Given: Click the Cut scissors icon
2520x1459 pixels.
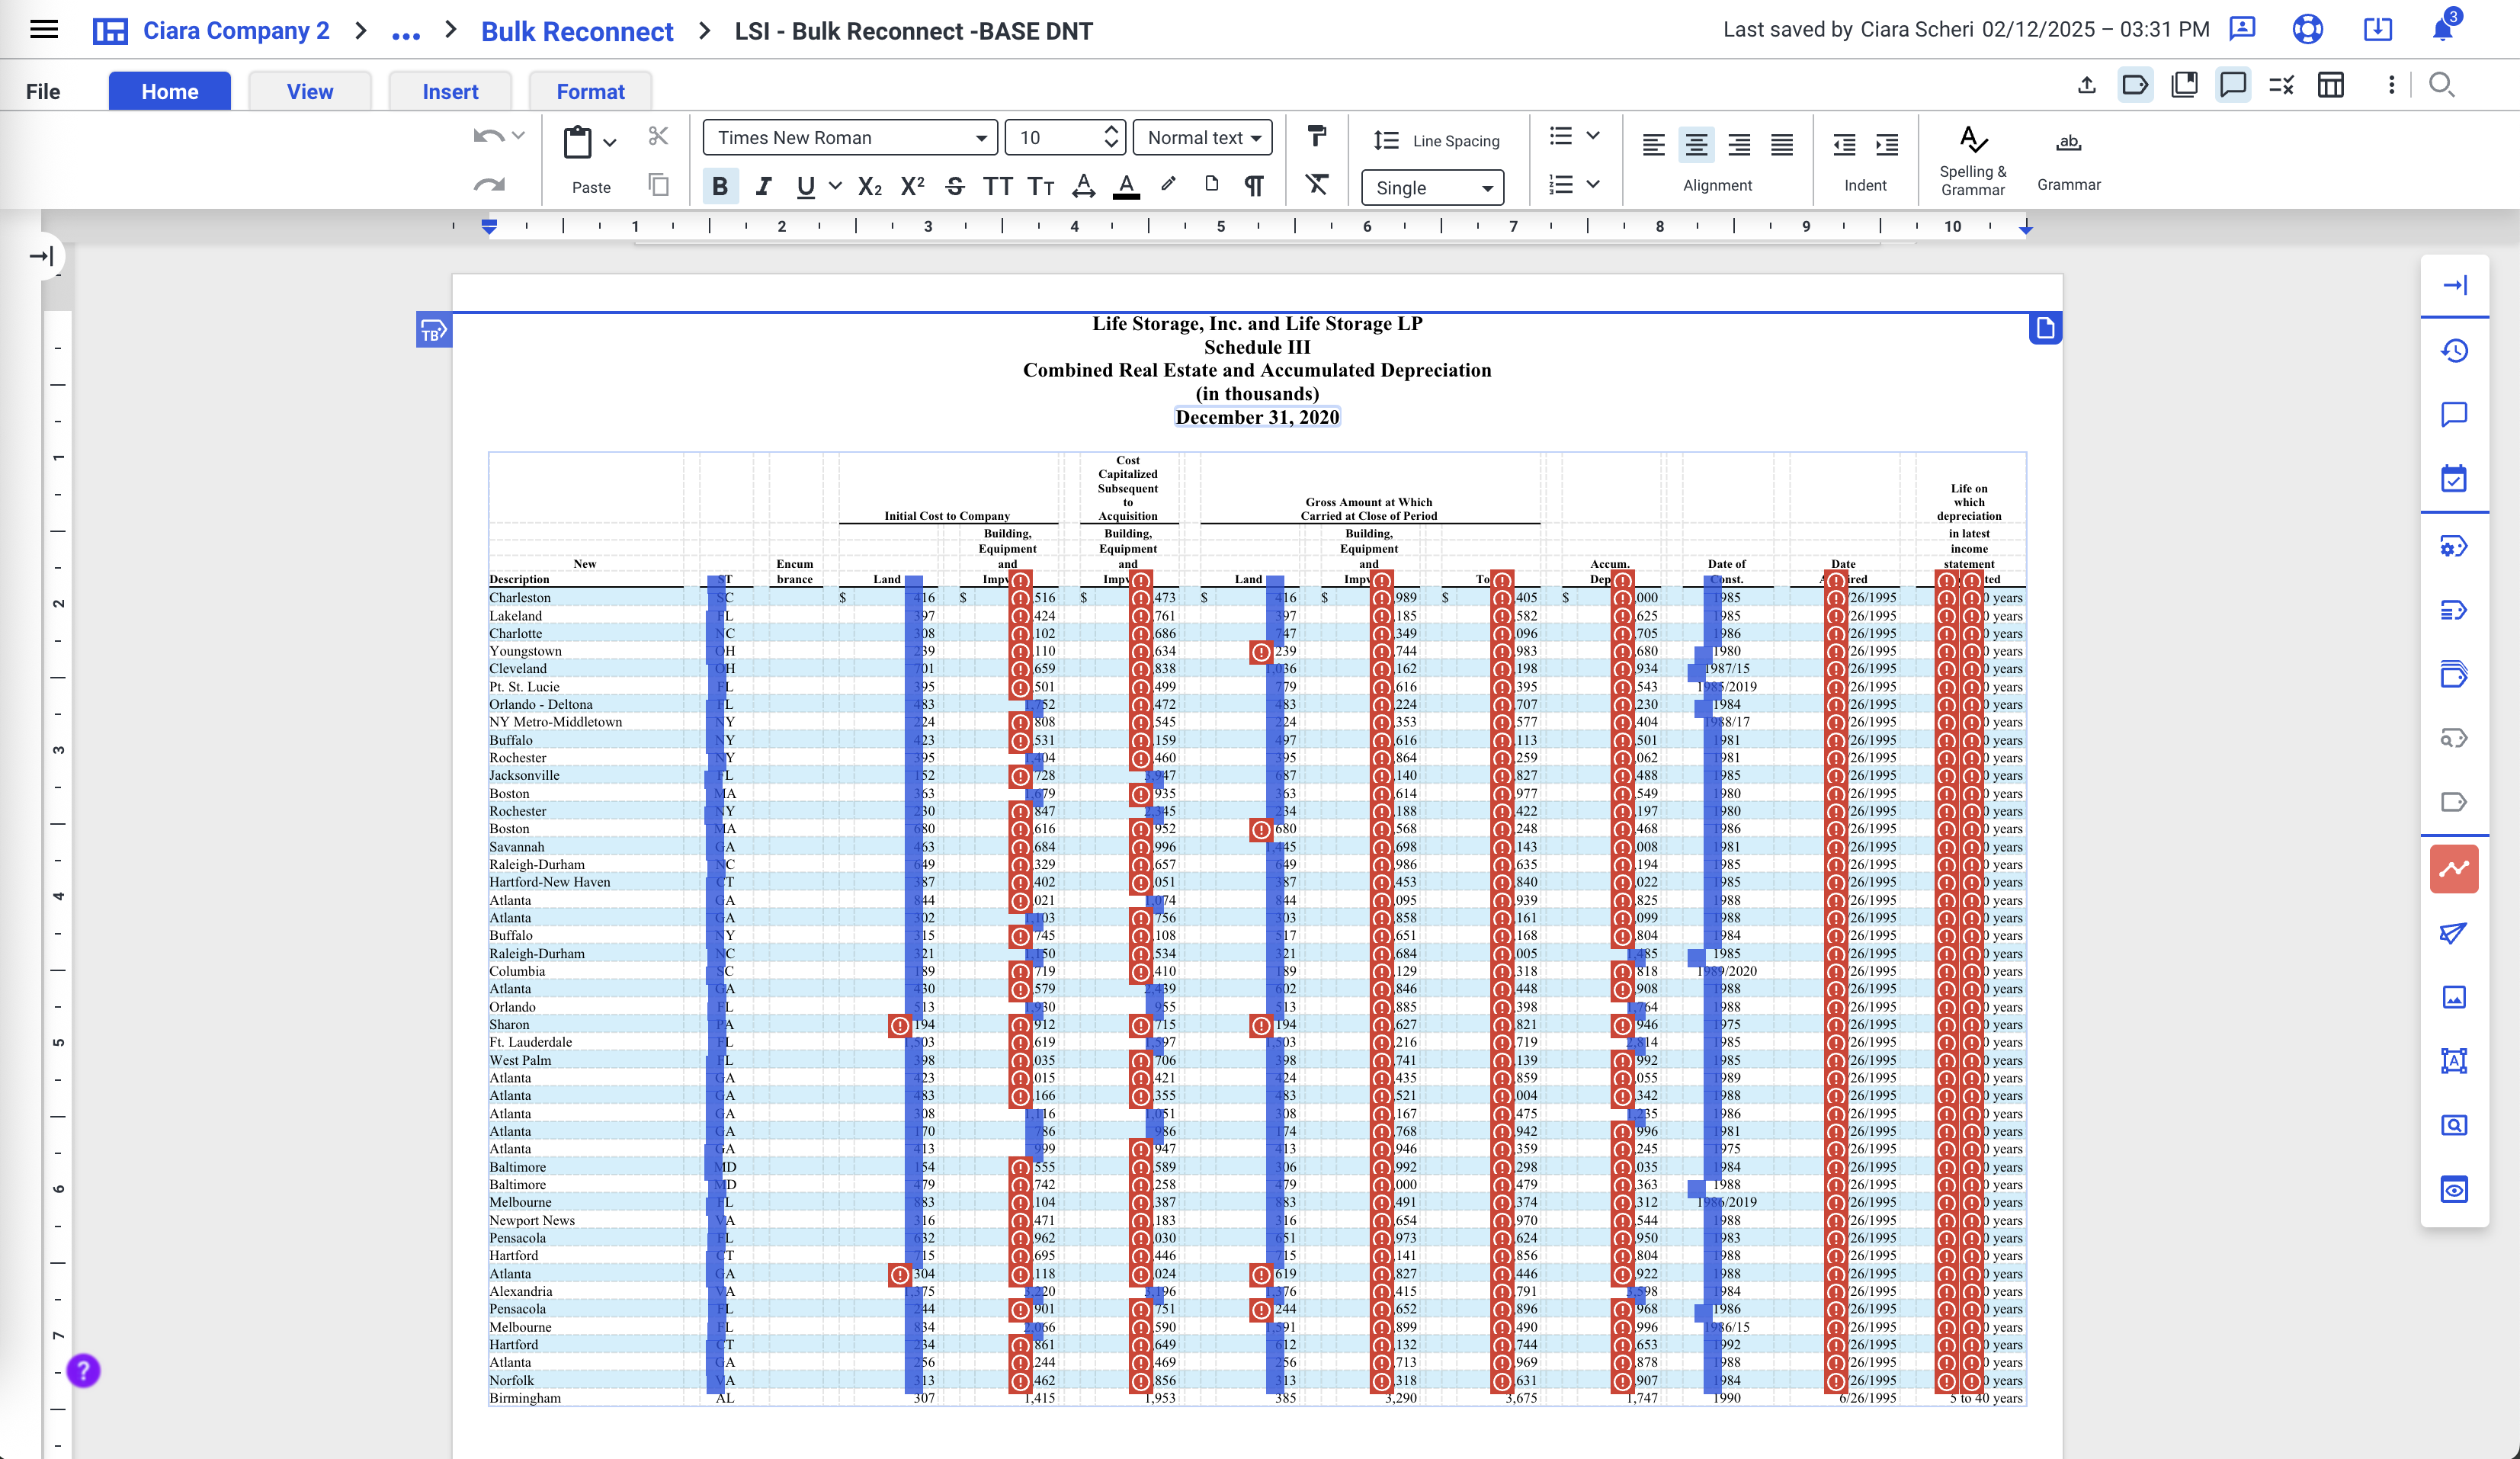Looking at the screenshot, I should coord(657,136).
